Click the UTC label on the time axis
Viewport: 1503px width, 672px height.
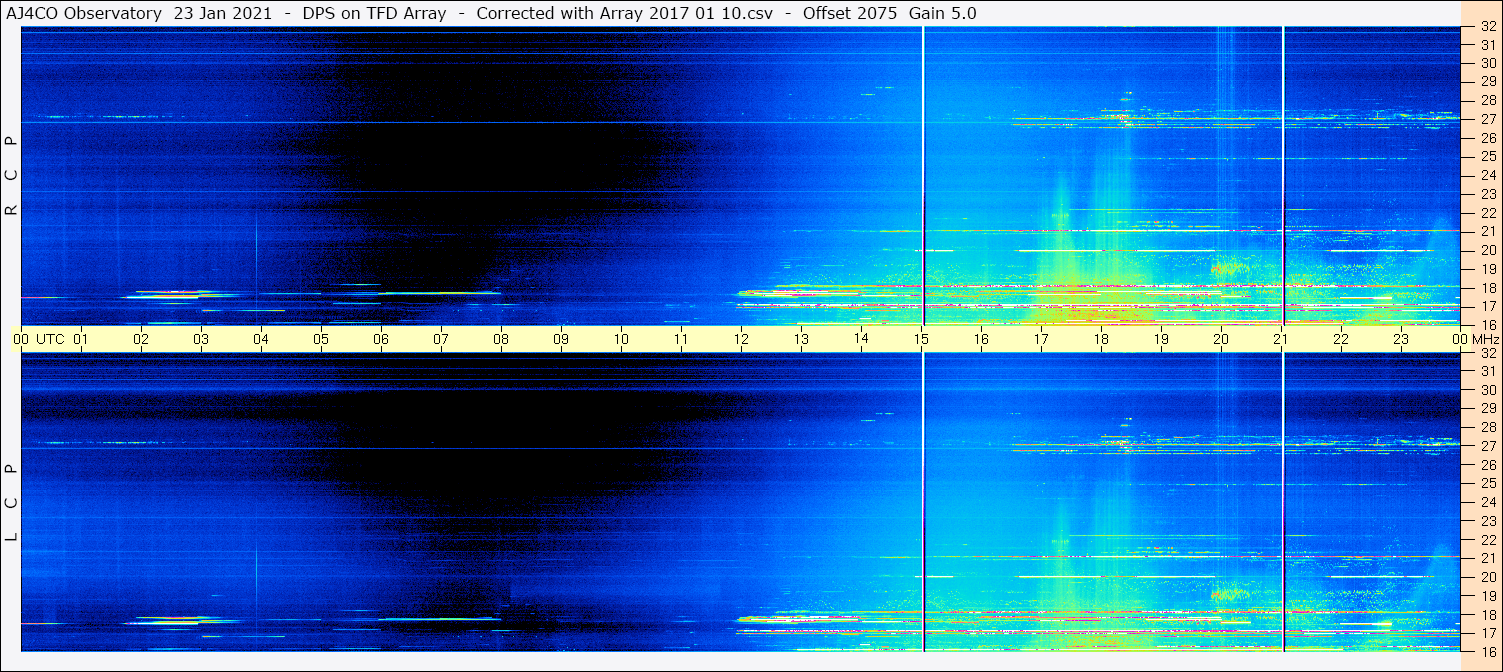coord(50,339)
